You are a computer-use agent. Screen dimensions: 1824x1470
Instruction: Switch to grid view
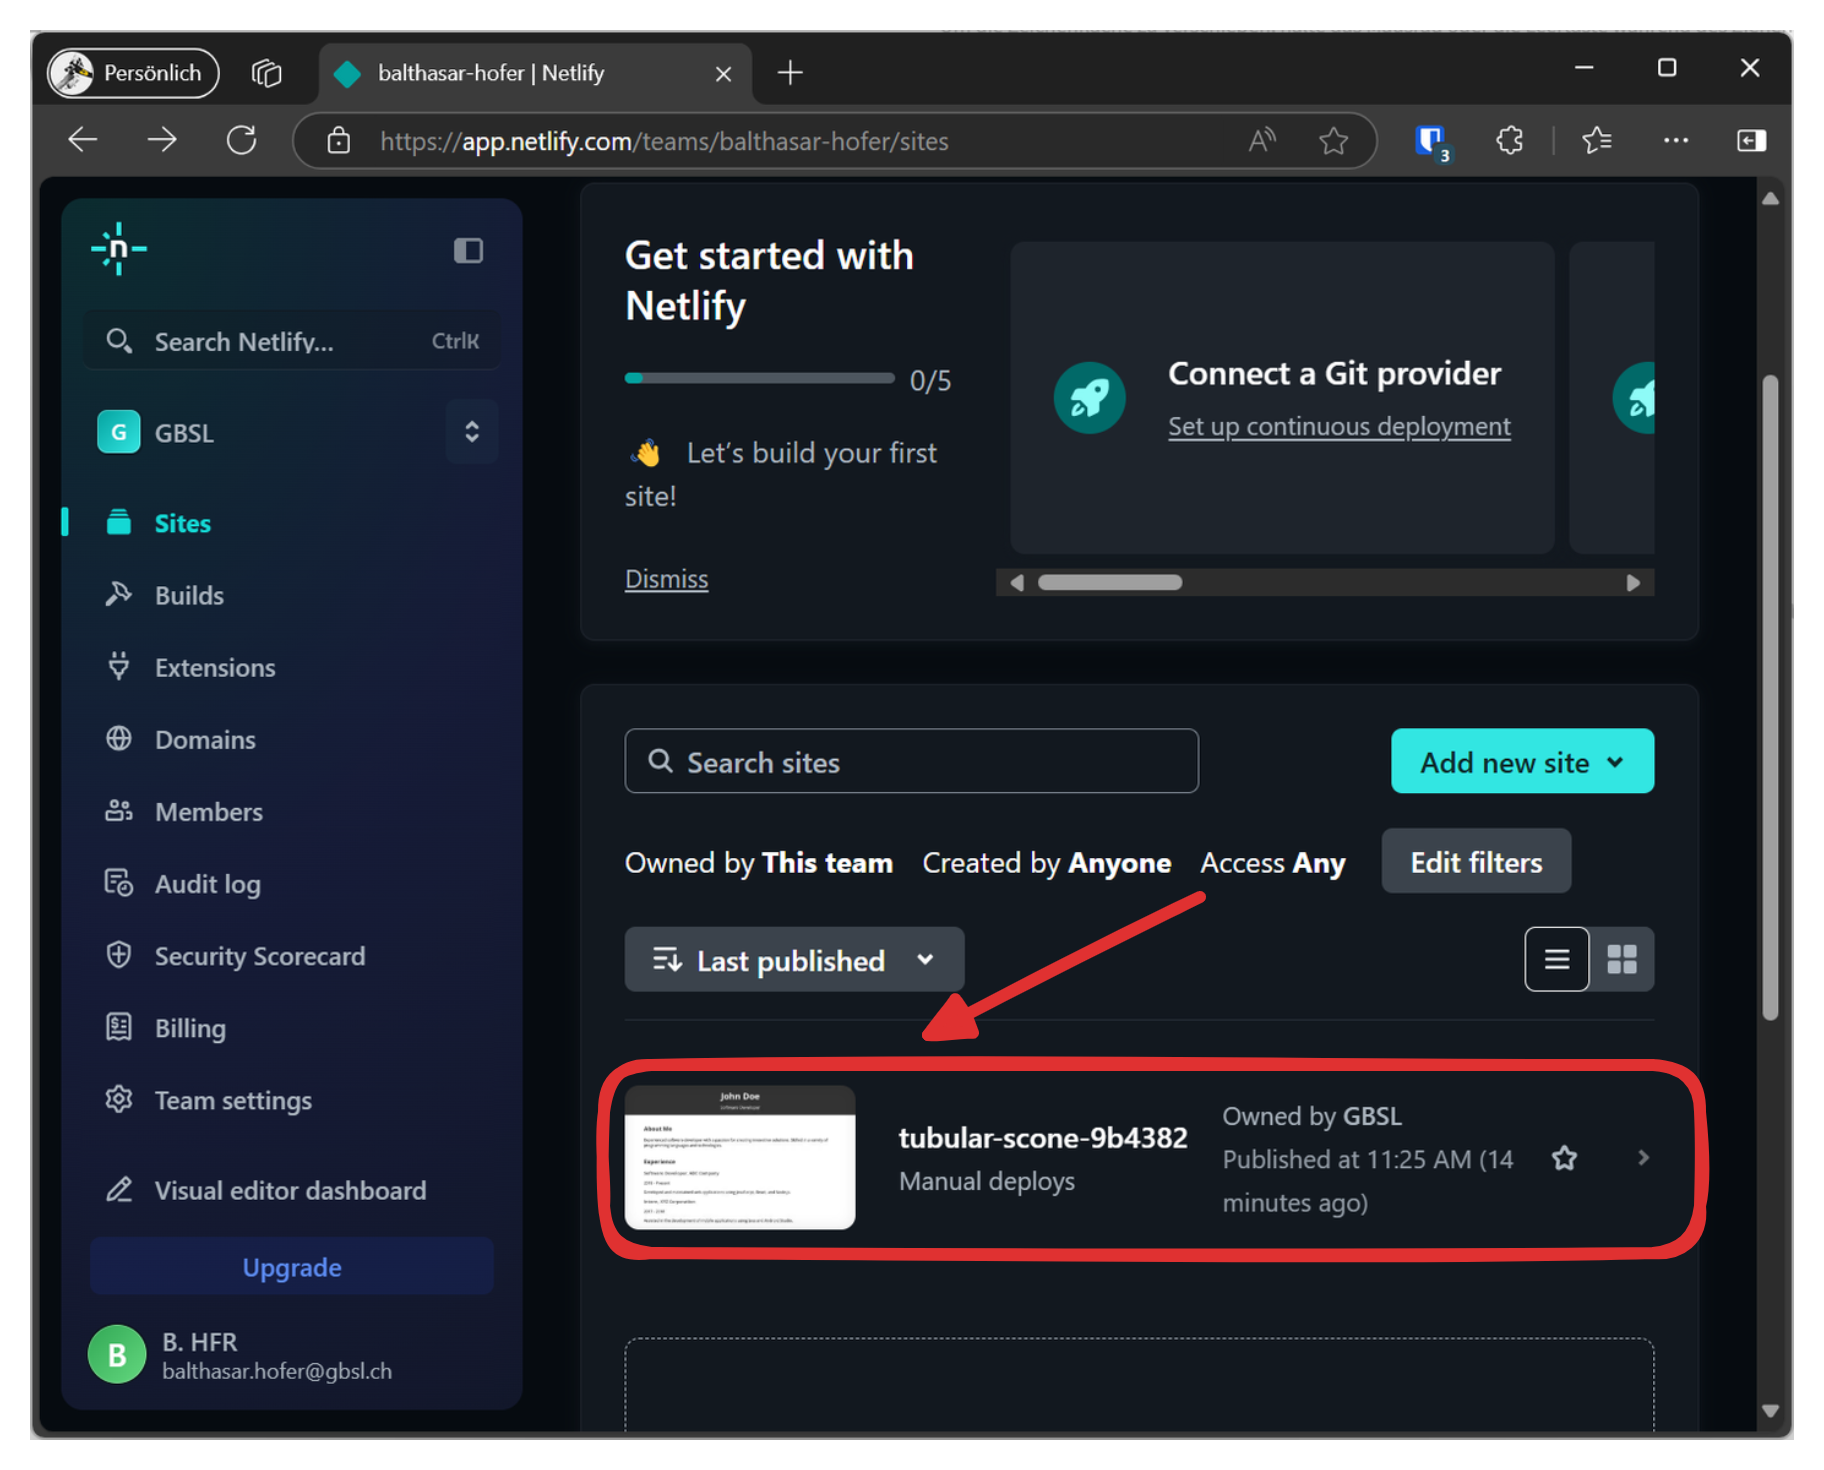pos(1622,960)
